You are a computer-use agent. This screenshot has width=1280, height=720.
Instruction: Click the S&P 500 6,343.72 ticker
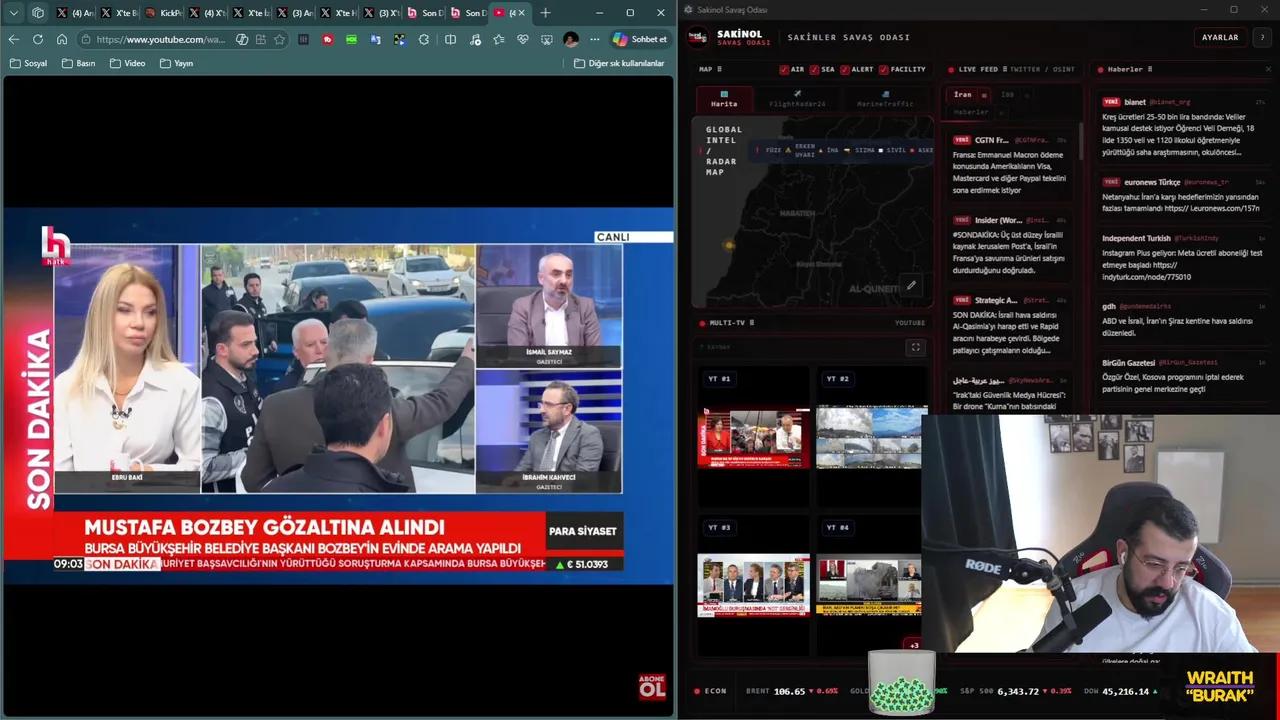[x=1015, y=691]
